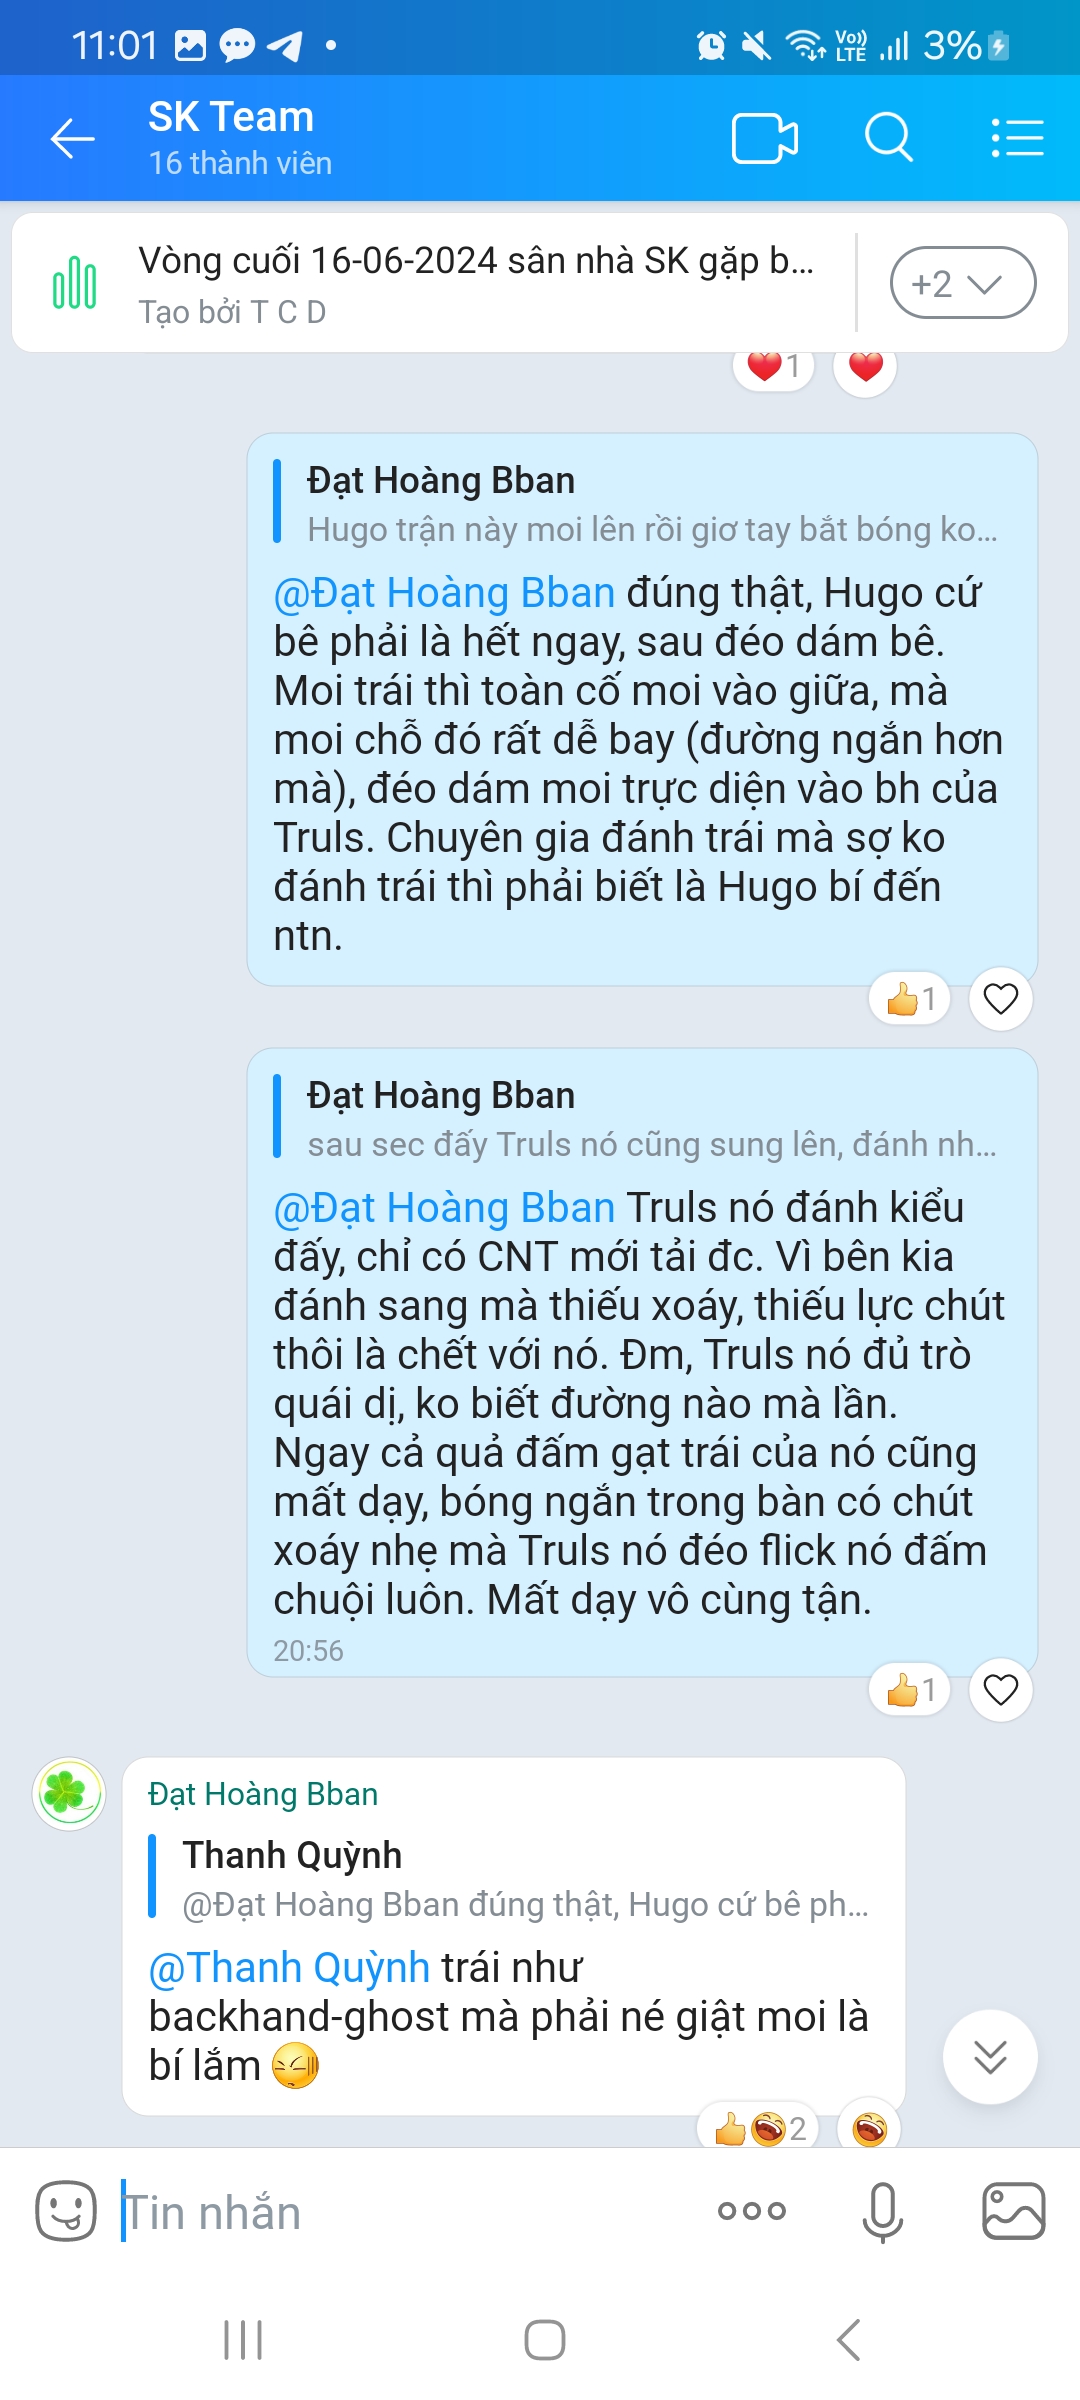This screenshot has width=1080, height=2400.
Task: Tap the Android home navigation button
Action: click(x=545, y=2340)
